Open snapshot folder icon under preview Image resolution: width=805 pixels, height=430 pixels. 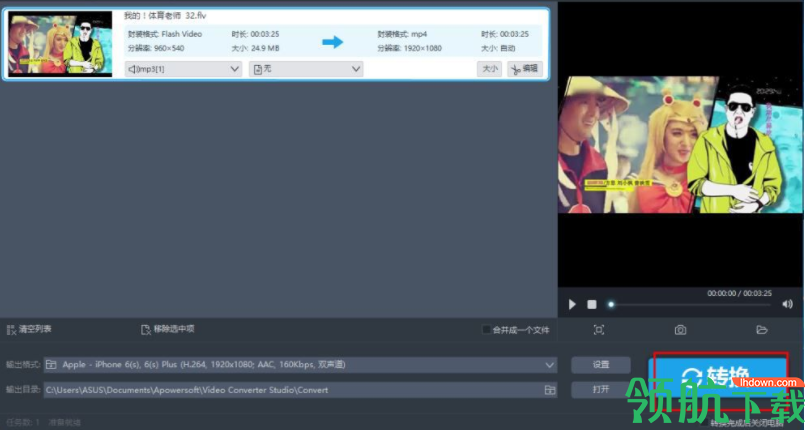[762, 330]
